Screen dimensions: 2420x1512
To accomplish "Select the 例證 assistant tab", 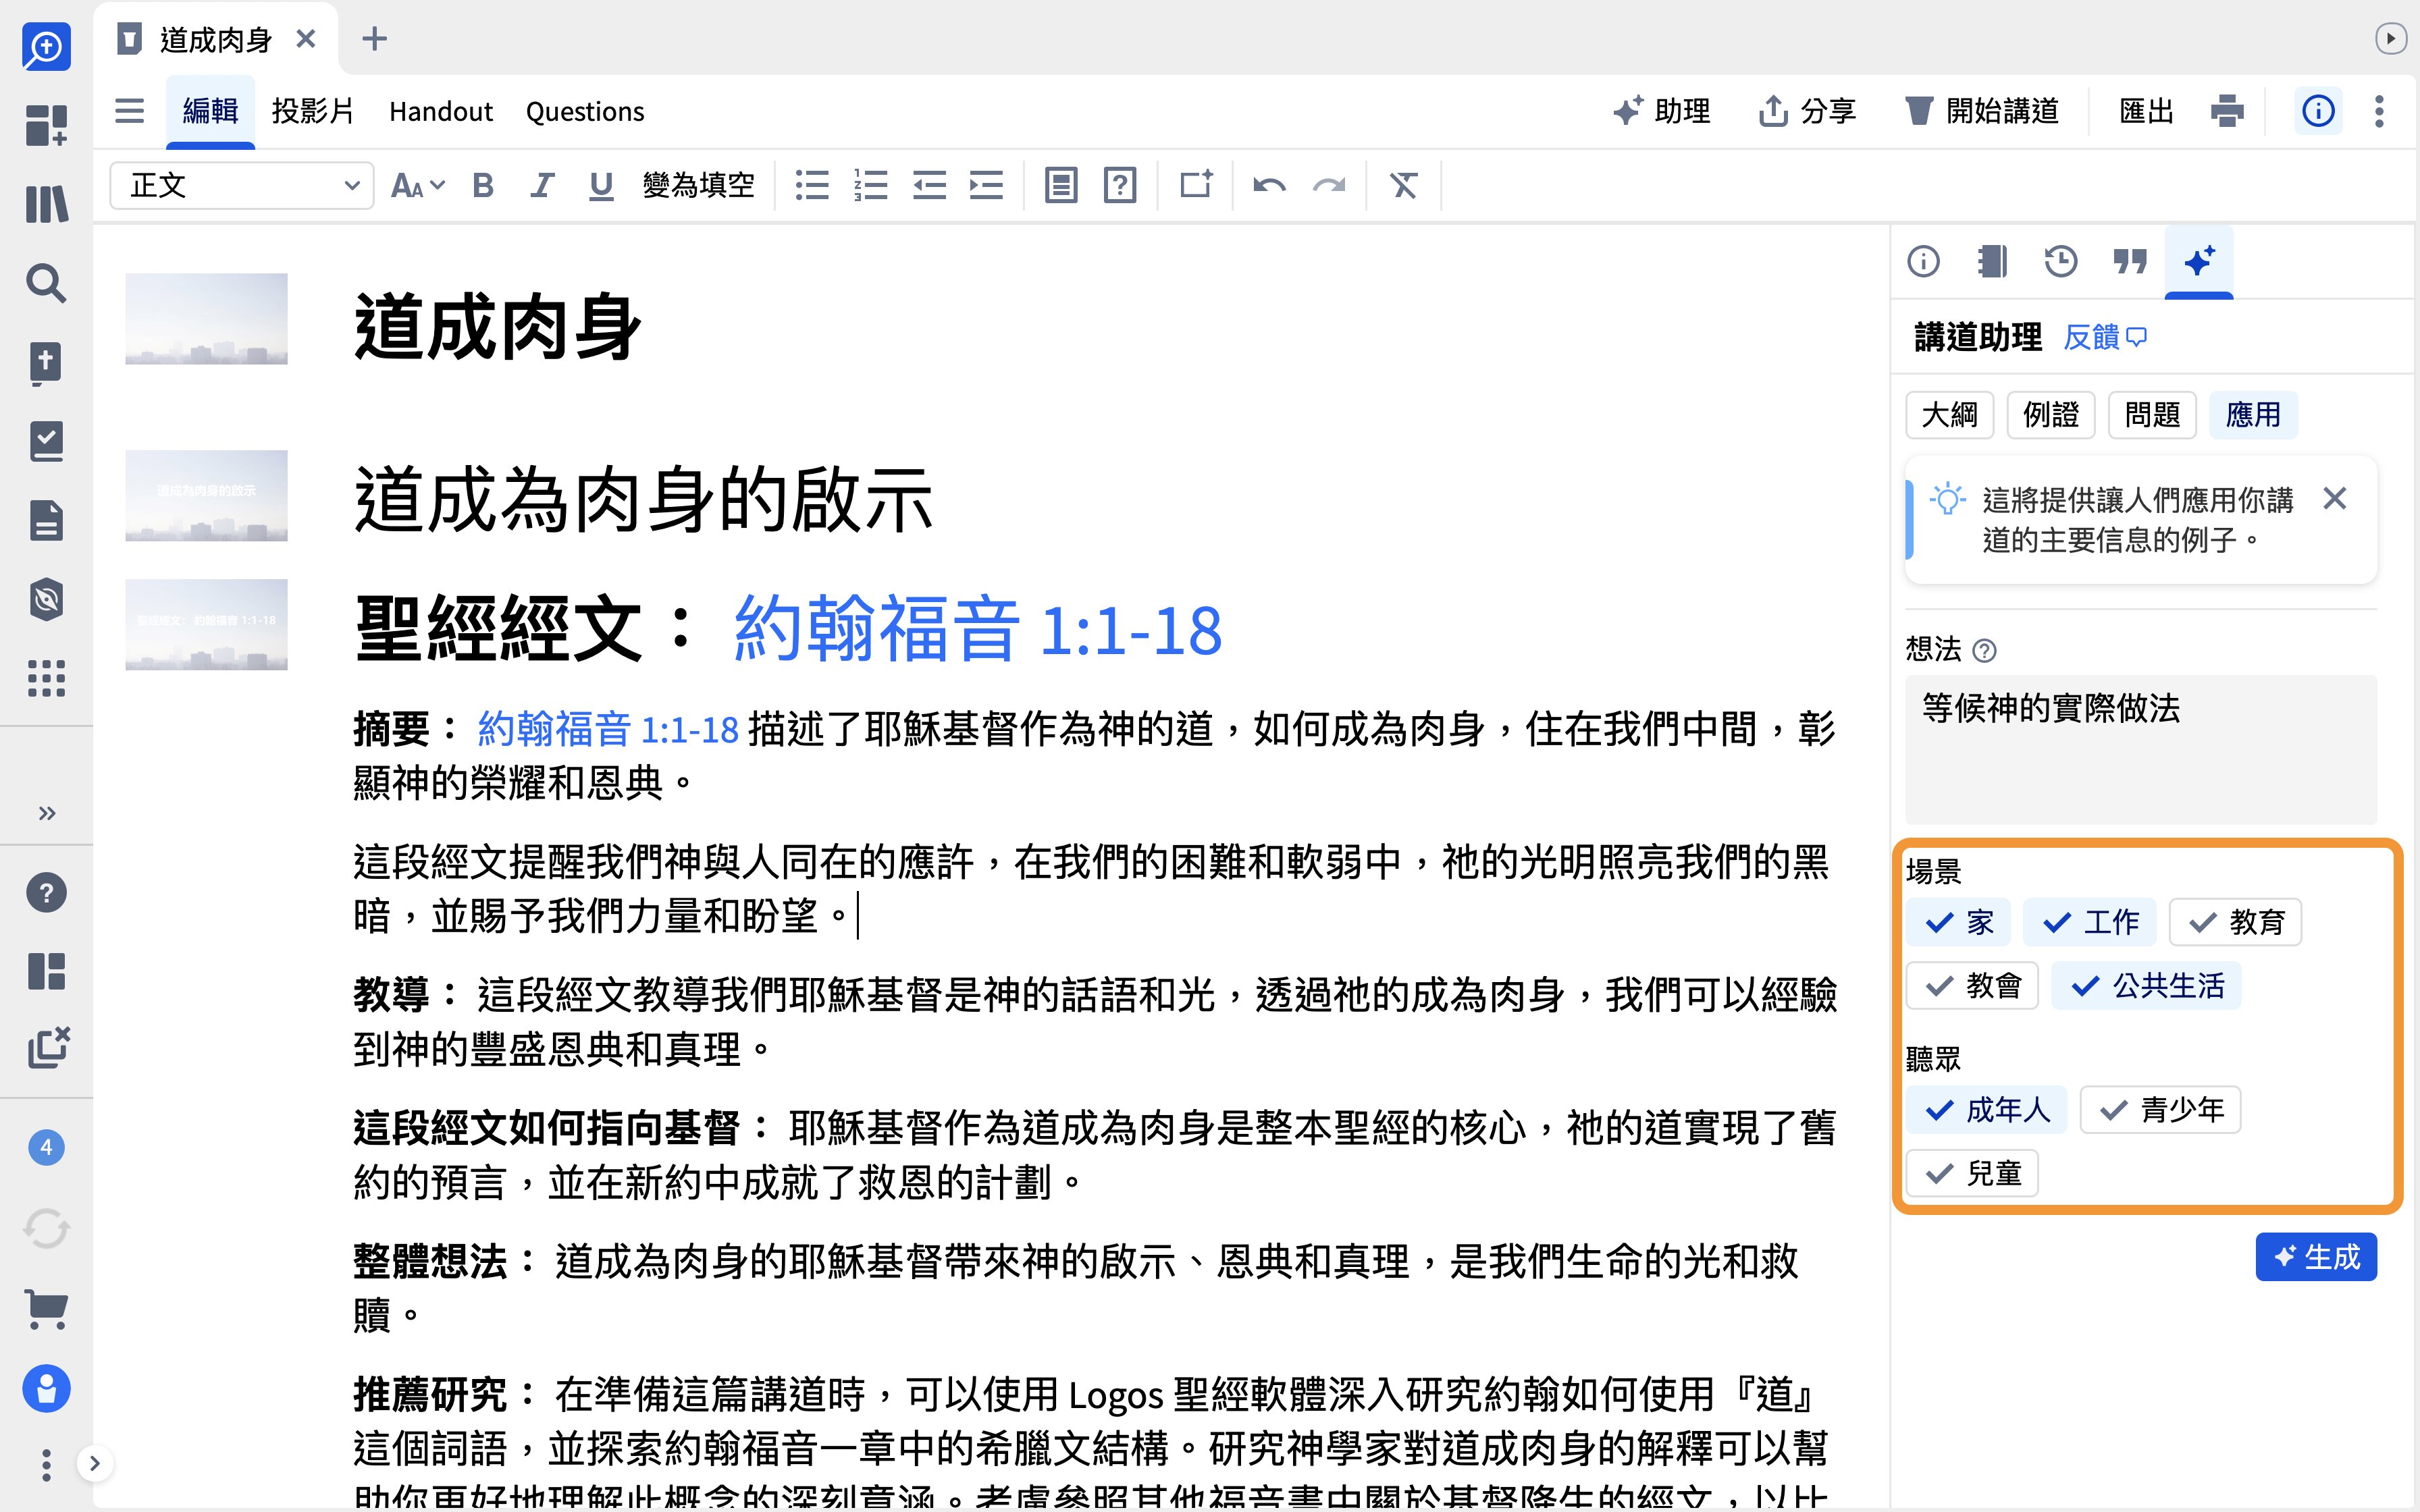I will click(x=2051, y=414).
